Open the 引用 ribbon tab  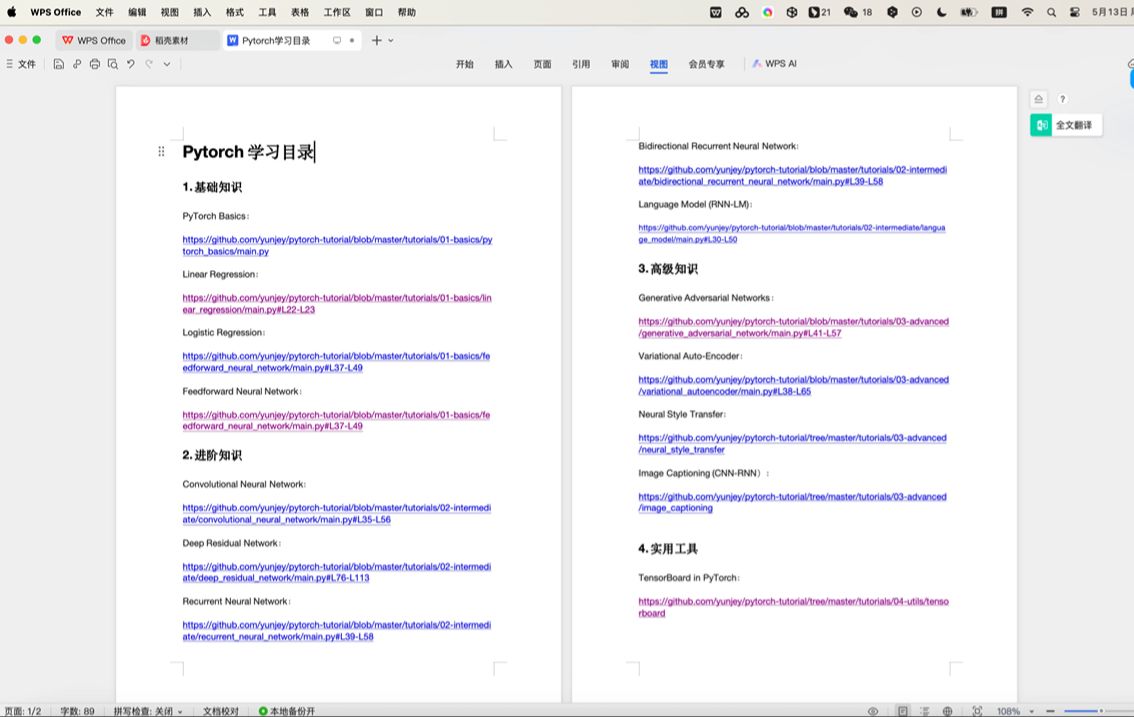tap(581, 64)
